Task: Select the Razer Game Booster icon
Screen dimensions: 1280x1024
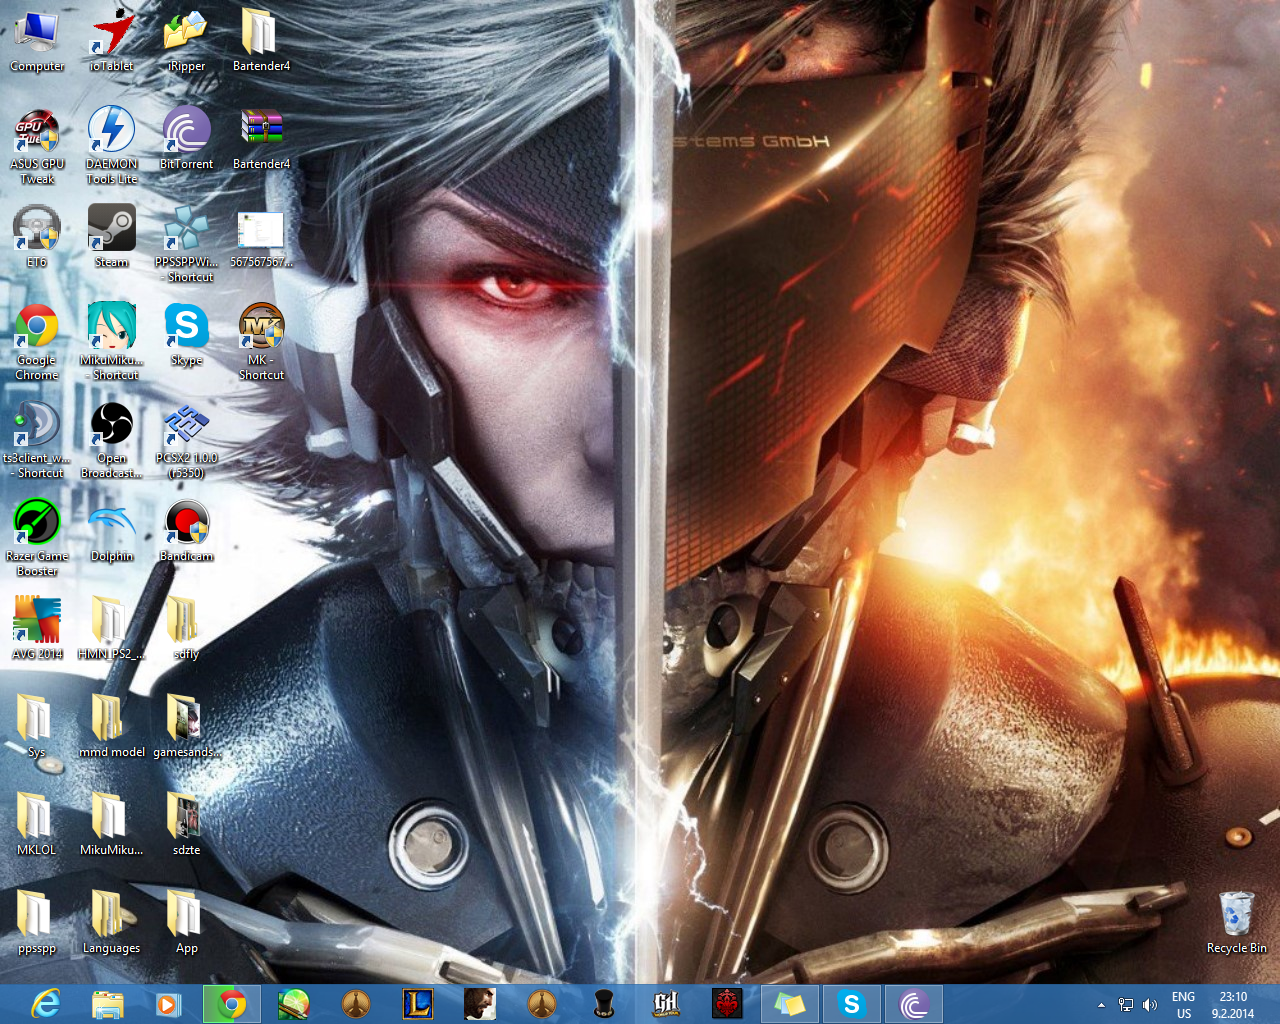Action: coord(37,537)
